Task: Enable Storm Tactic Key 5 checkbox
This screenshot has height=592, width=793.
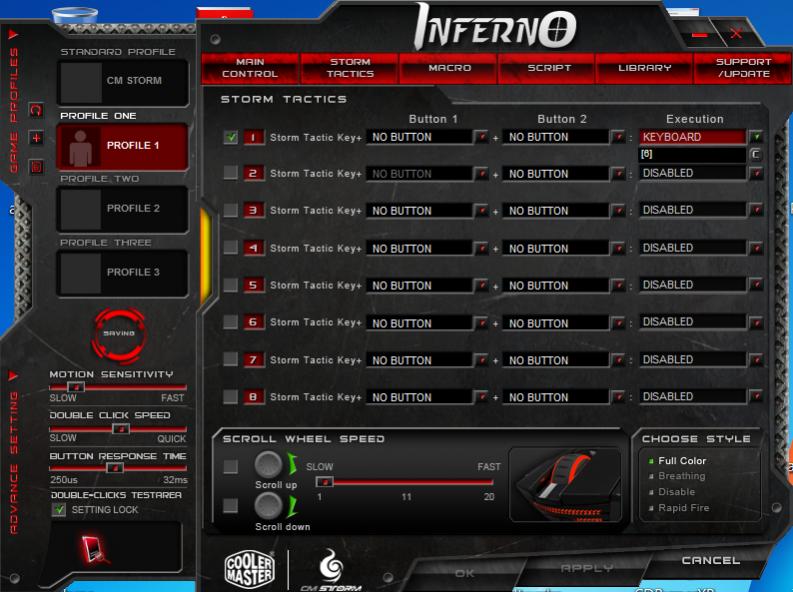Action: coord(231,285)
